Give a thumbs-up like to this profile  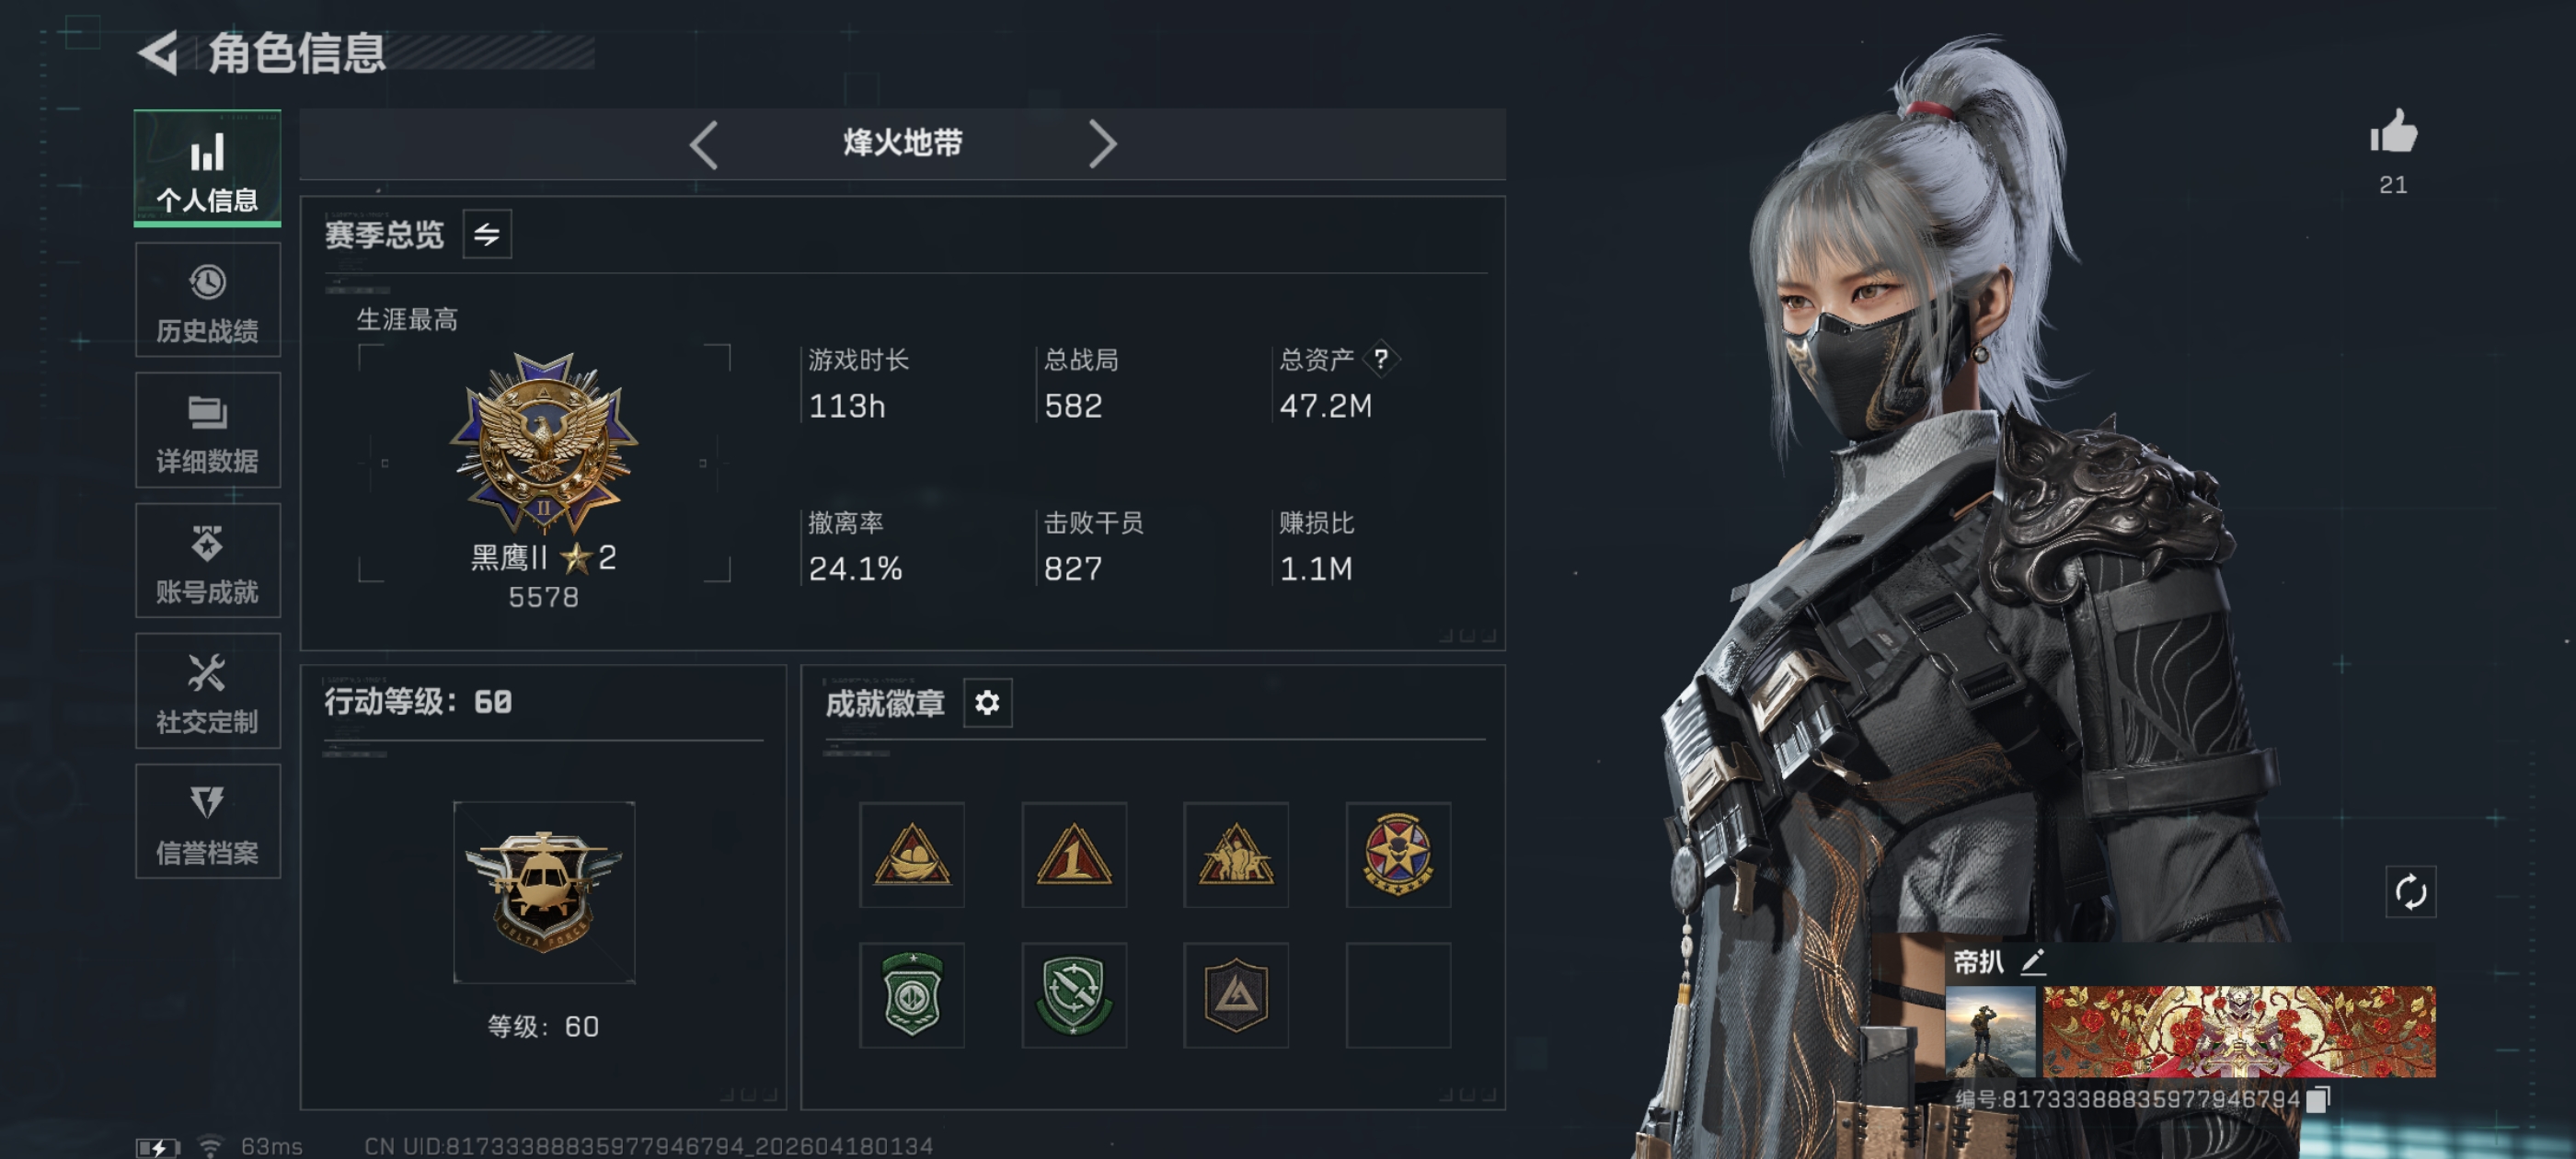click(2393, 132)
